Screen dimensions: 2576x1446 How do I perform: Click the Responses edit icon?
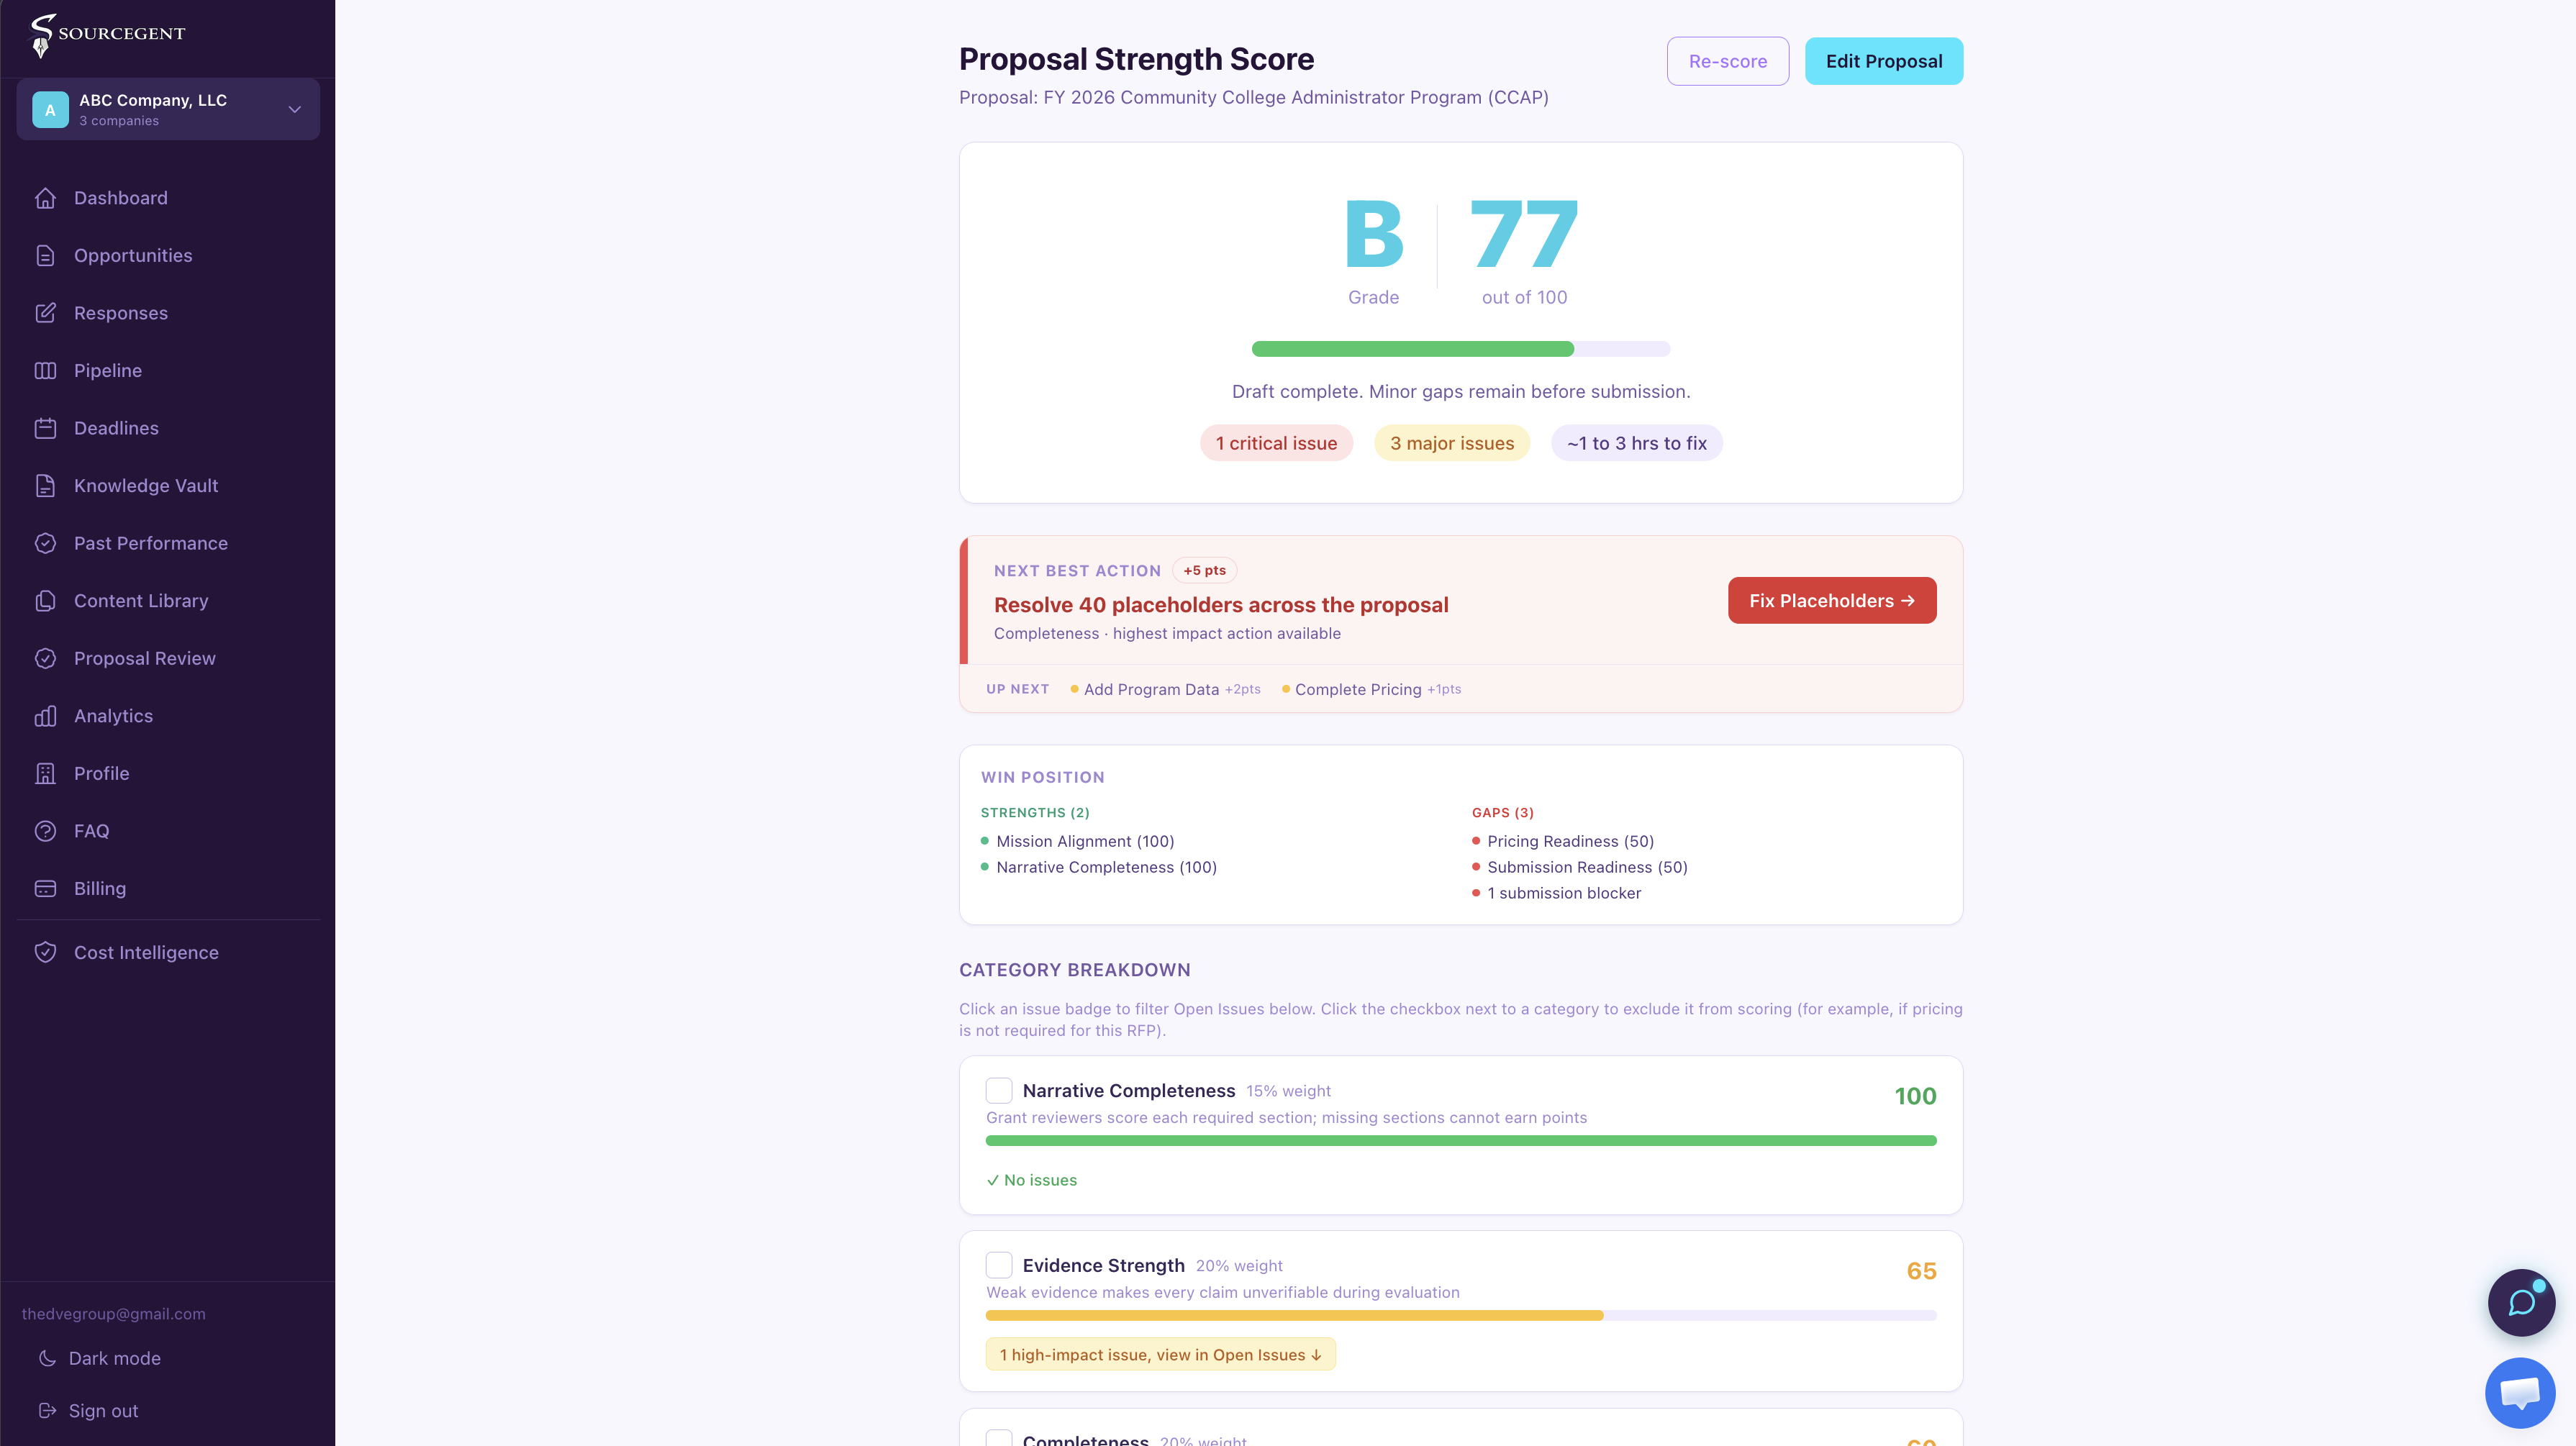[45, 313]
